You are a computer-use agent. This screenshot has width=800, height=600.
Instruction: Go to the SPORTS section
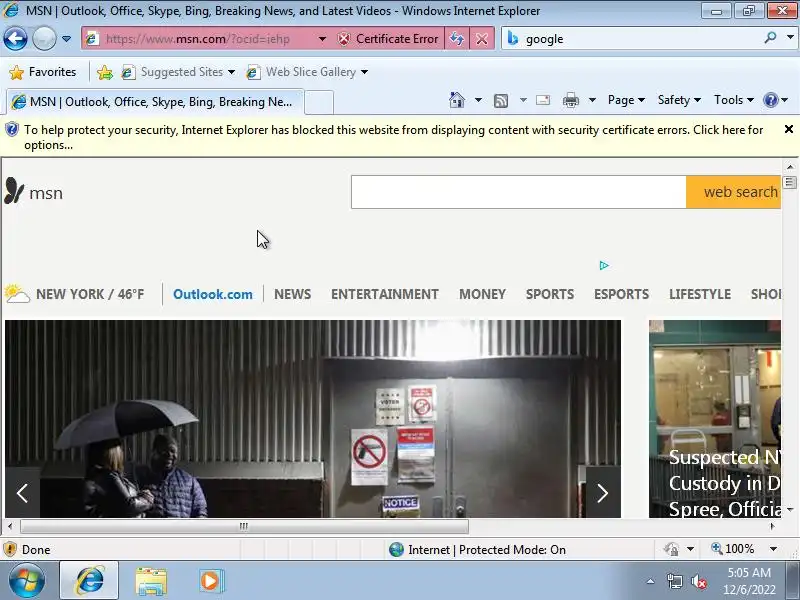[x=550, y=294]
